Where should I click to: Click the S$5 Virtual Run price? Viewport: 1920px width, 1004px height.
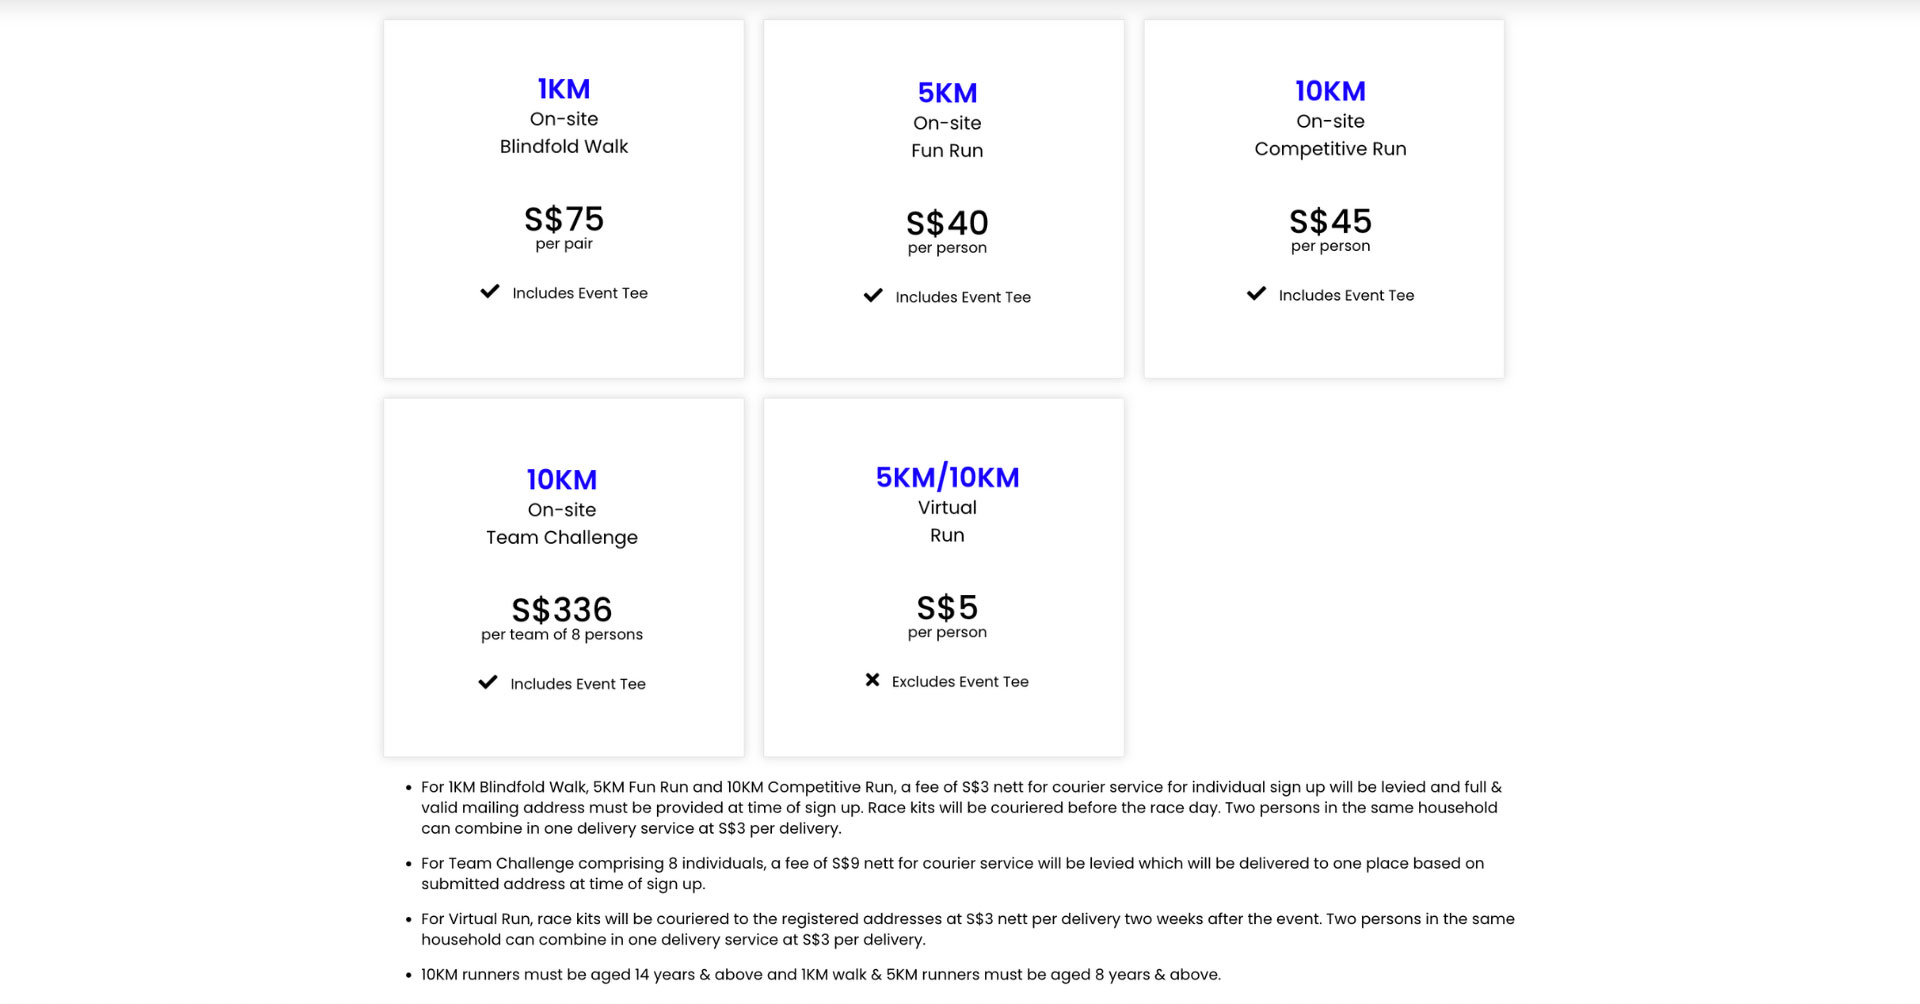pos(947,608)
